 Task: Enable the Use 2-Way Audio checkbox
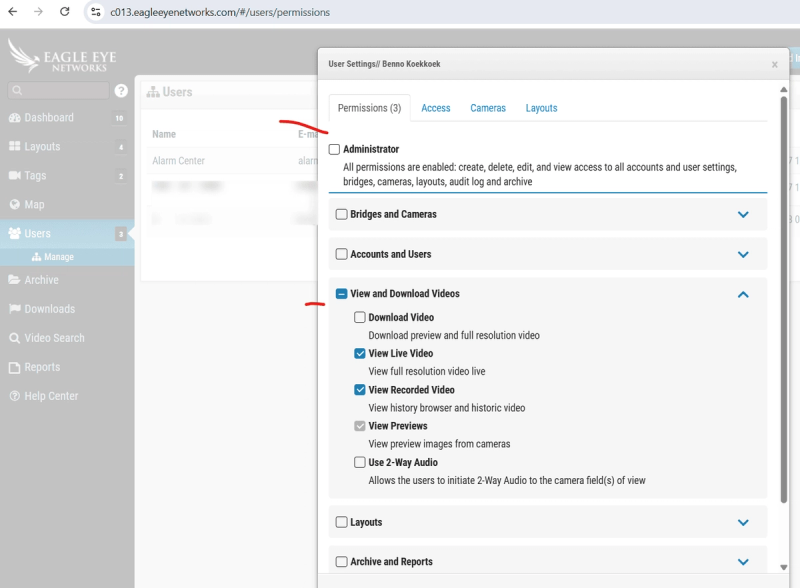click(360, 462)
